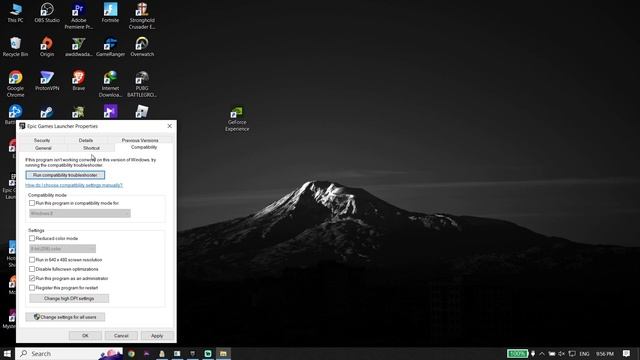Click Change high DPI settings
This screenshot has width=640, height=360.
(x=69, y=298)
